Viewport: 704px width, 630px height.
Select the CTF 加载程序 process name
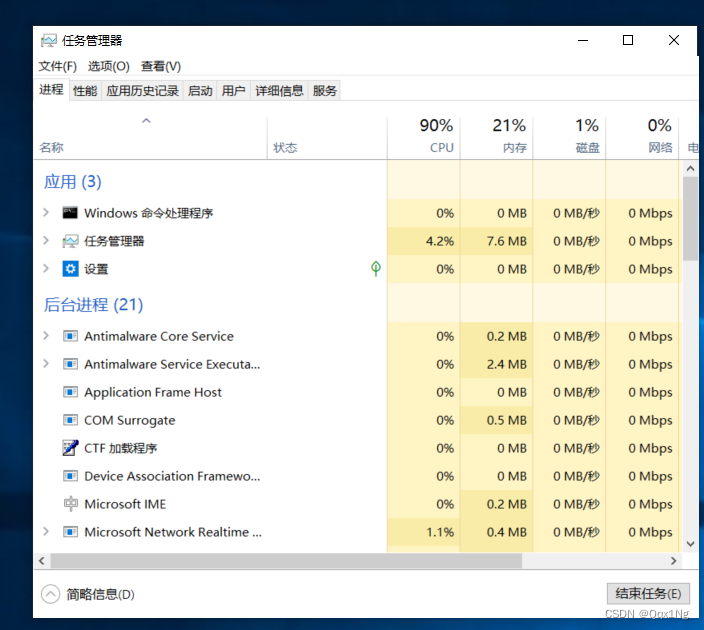click(121, 448)
